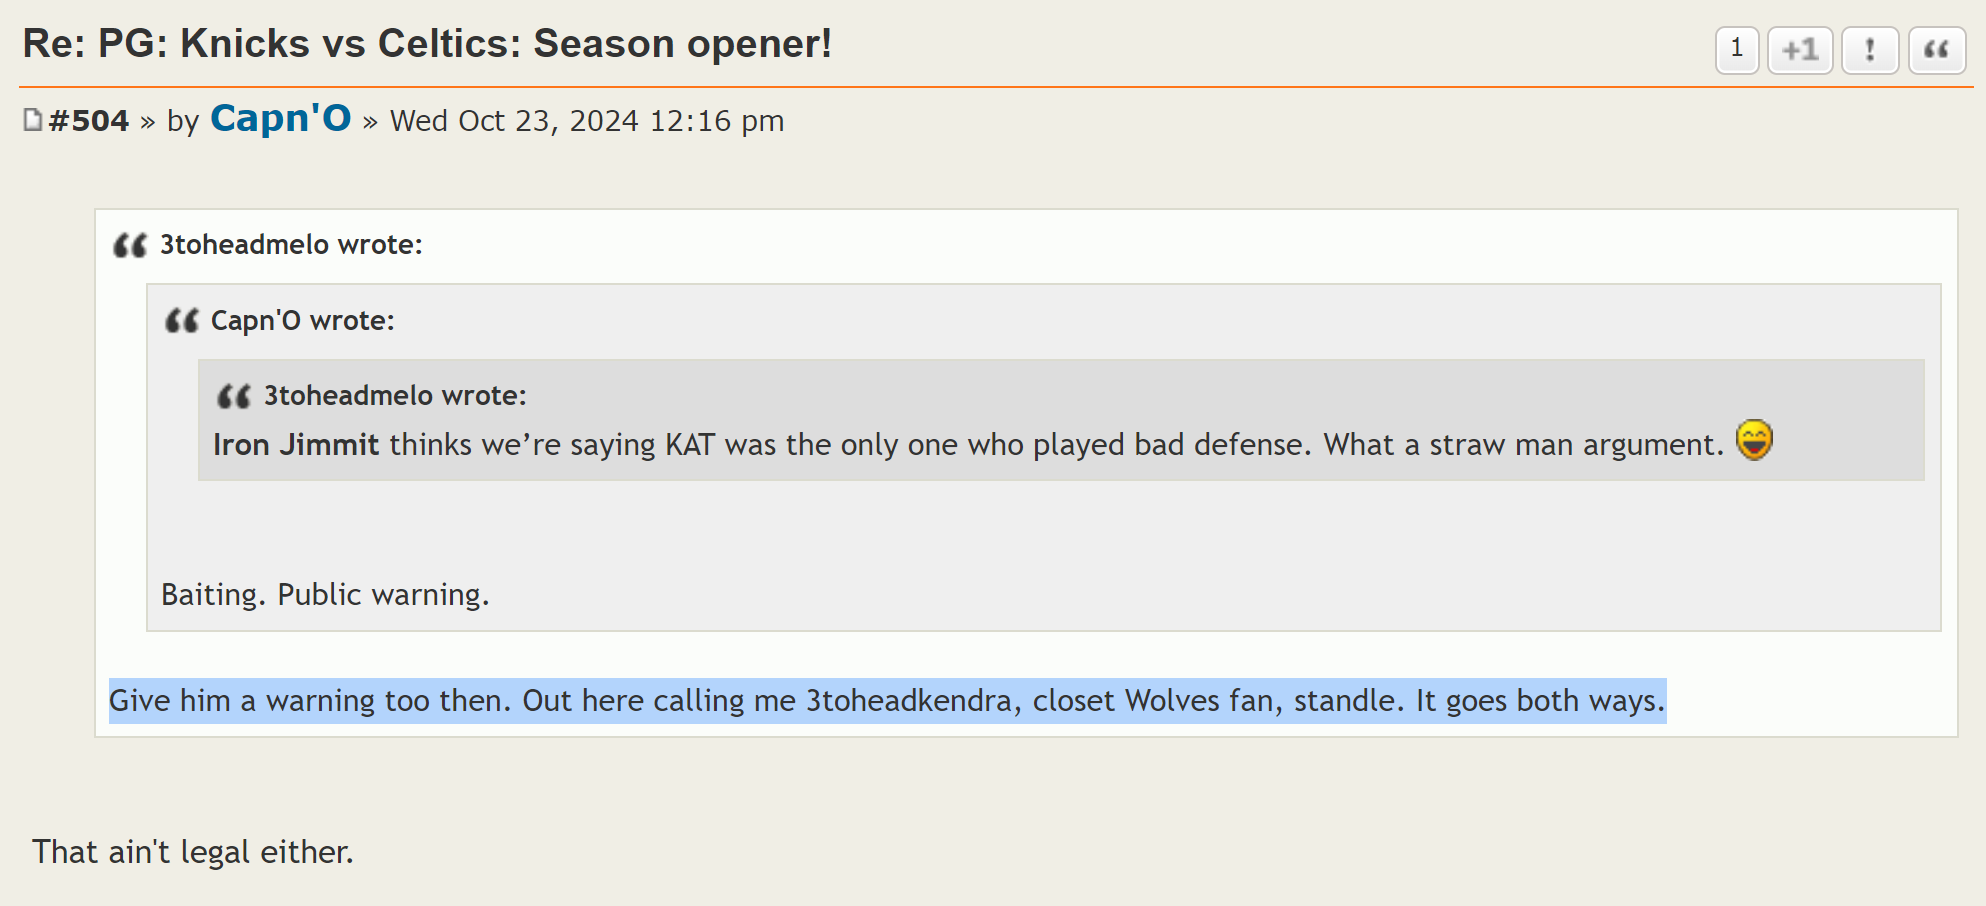Click the post date Wed Oct 23, 2024
The image size is (1986, 906).
coord(586,121)
